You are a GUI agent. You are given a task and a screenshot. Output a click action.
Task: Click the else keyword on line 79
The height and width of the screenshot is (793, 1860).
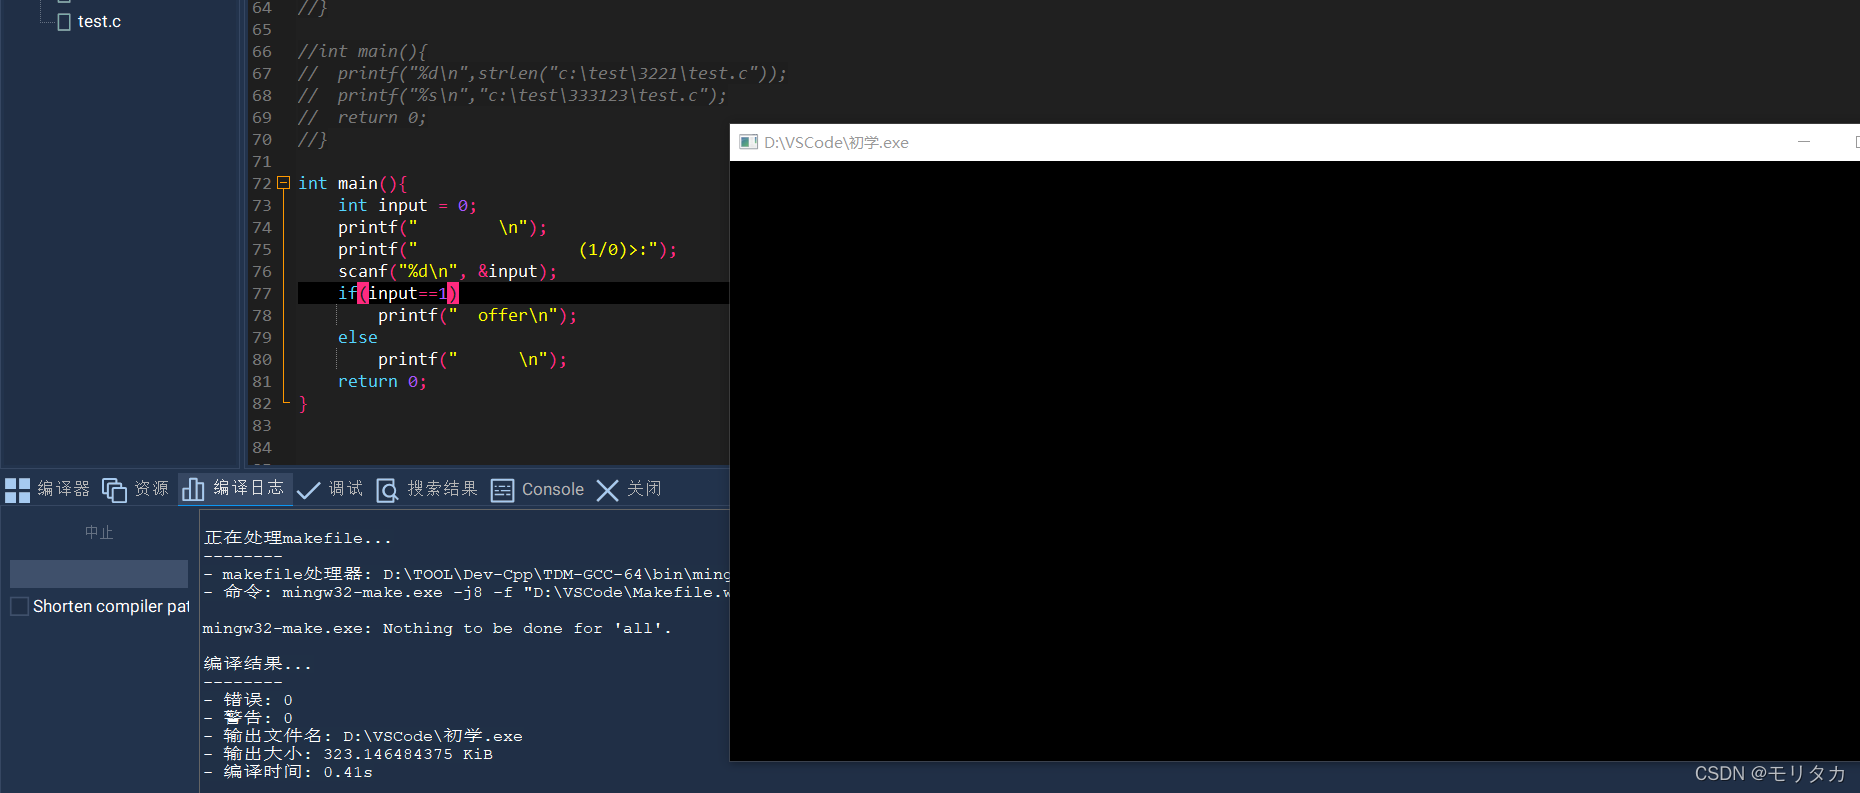(x=358, y=337)
